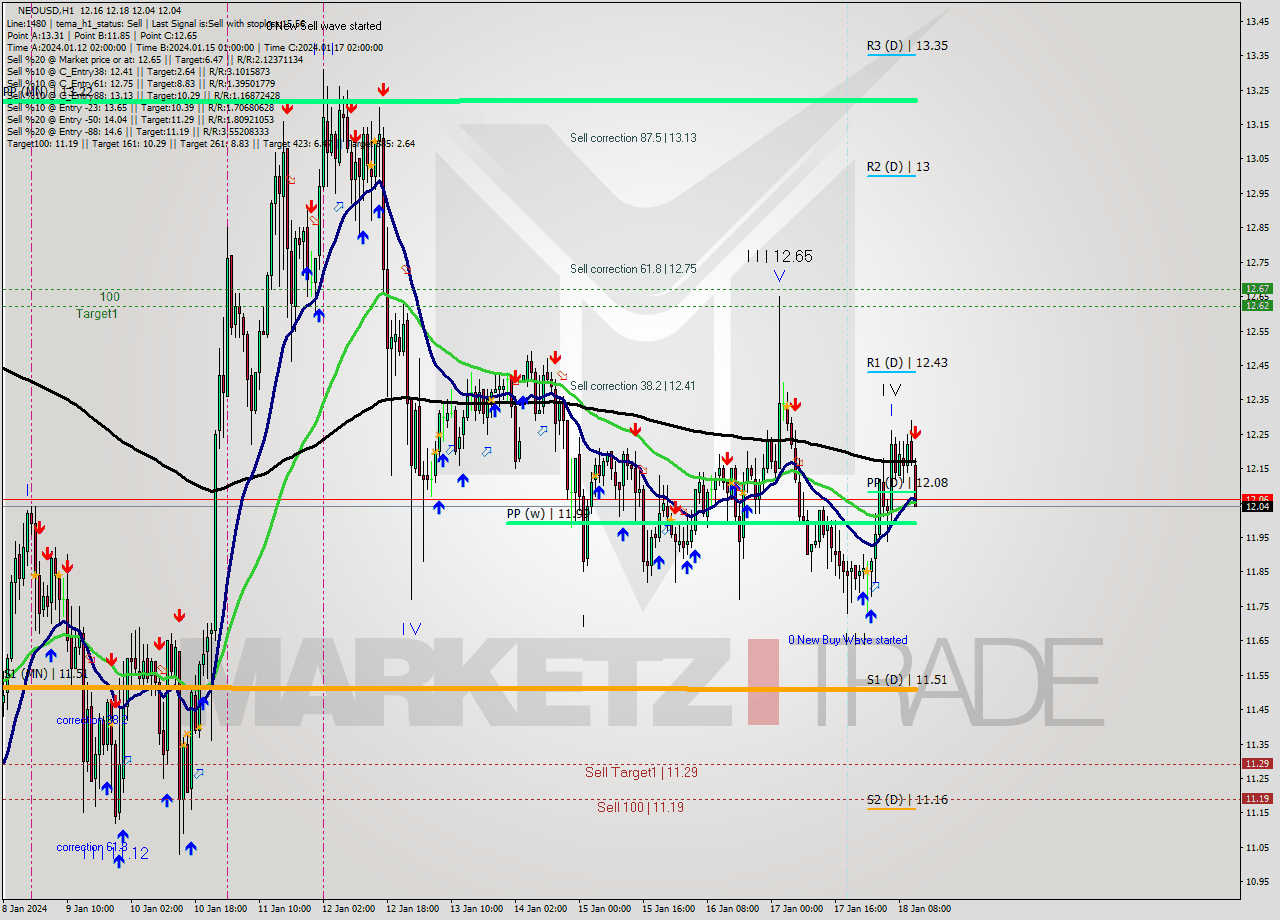Viewport: 1280px width, 920px height.
Task: Click the 12 Jan 02:00 time axis label
Action: tap(348, 909)
